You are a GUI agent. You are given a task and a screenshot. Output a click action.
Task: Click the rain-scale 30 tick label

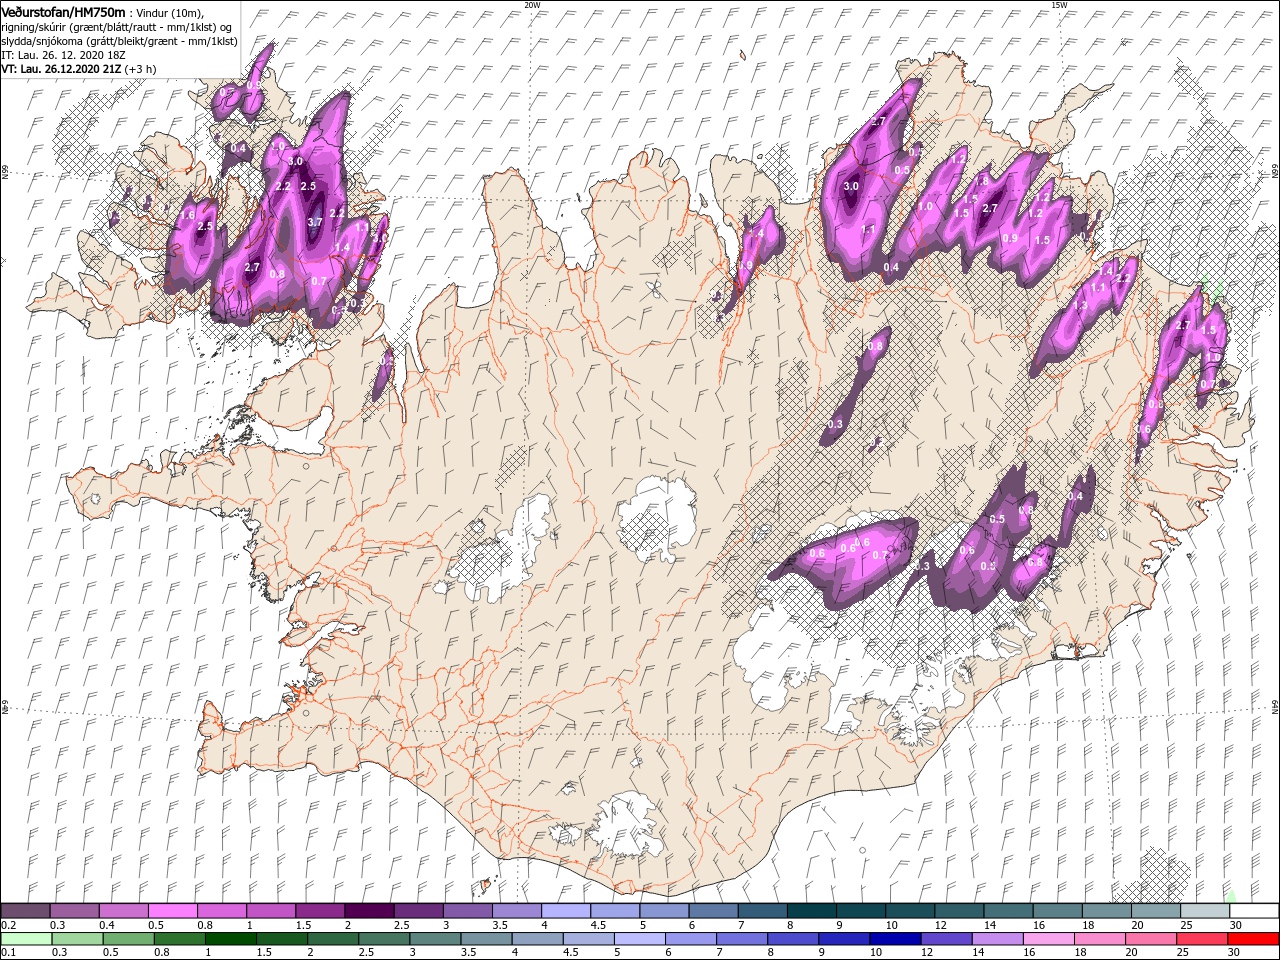1235,953
